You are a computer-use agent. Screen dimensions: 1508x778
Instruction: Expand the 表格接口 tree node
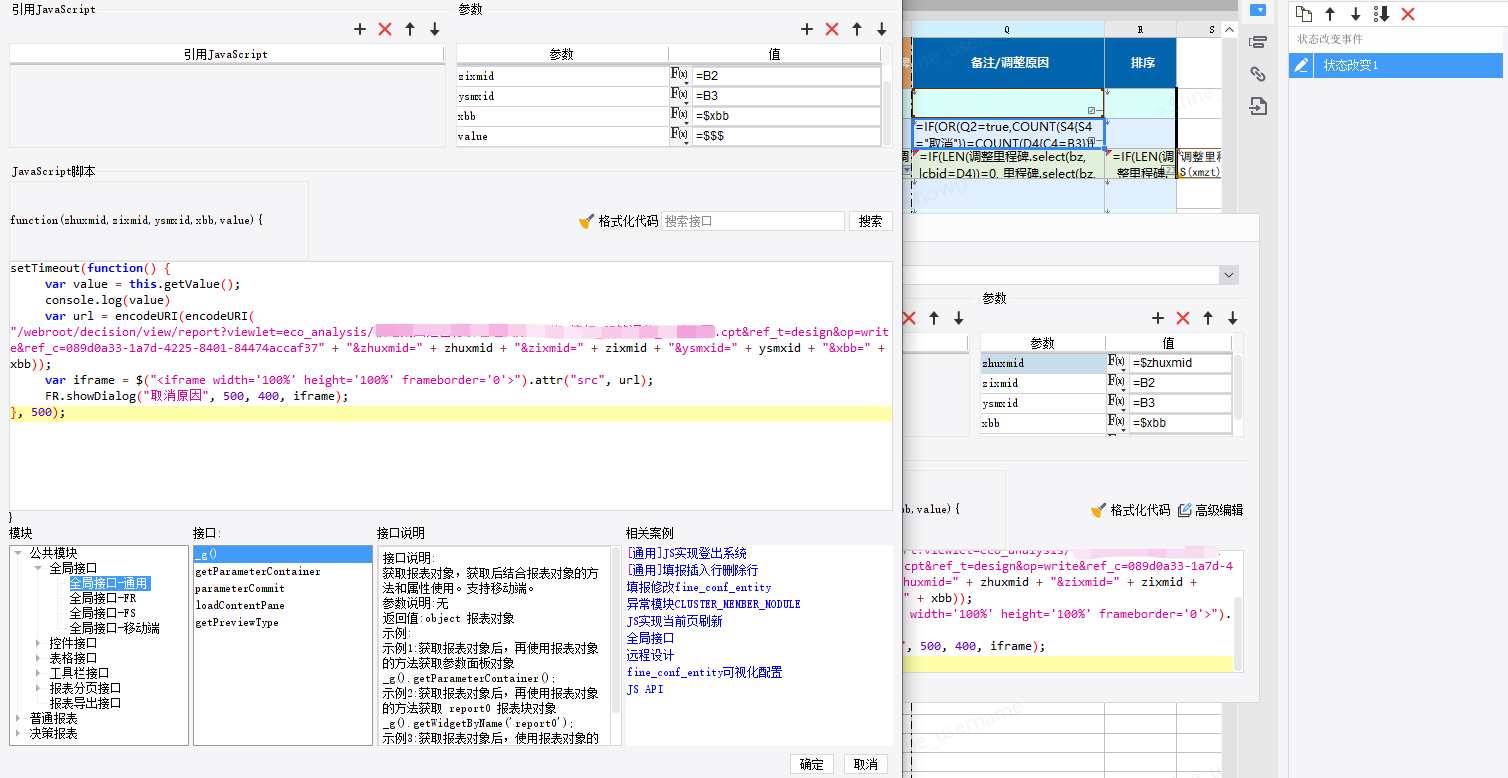pyautogui.click(x=39, y=658)
